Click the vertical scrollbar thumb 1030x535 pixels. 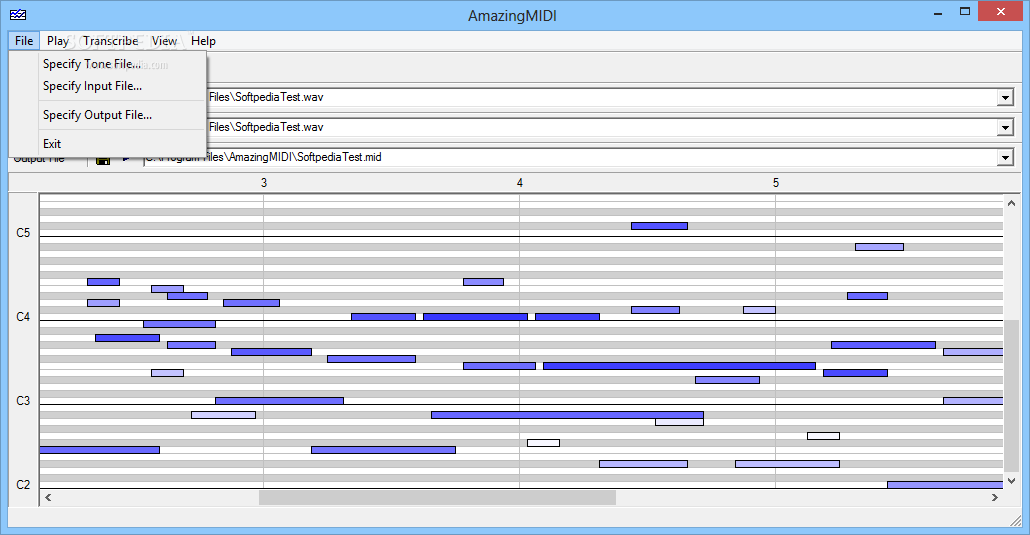[x=1012, y=395]
